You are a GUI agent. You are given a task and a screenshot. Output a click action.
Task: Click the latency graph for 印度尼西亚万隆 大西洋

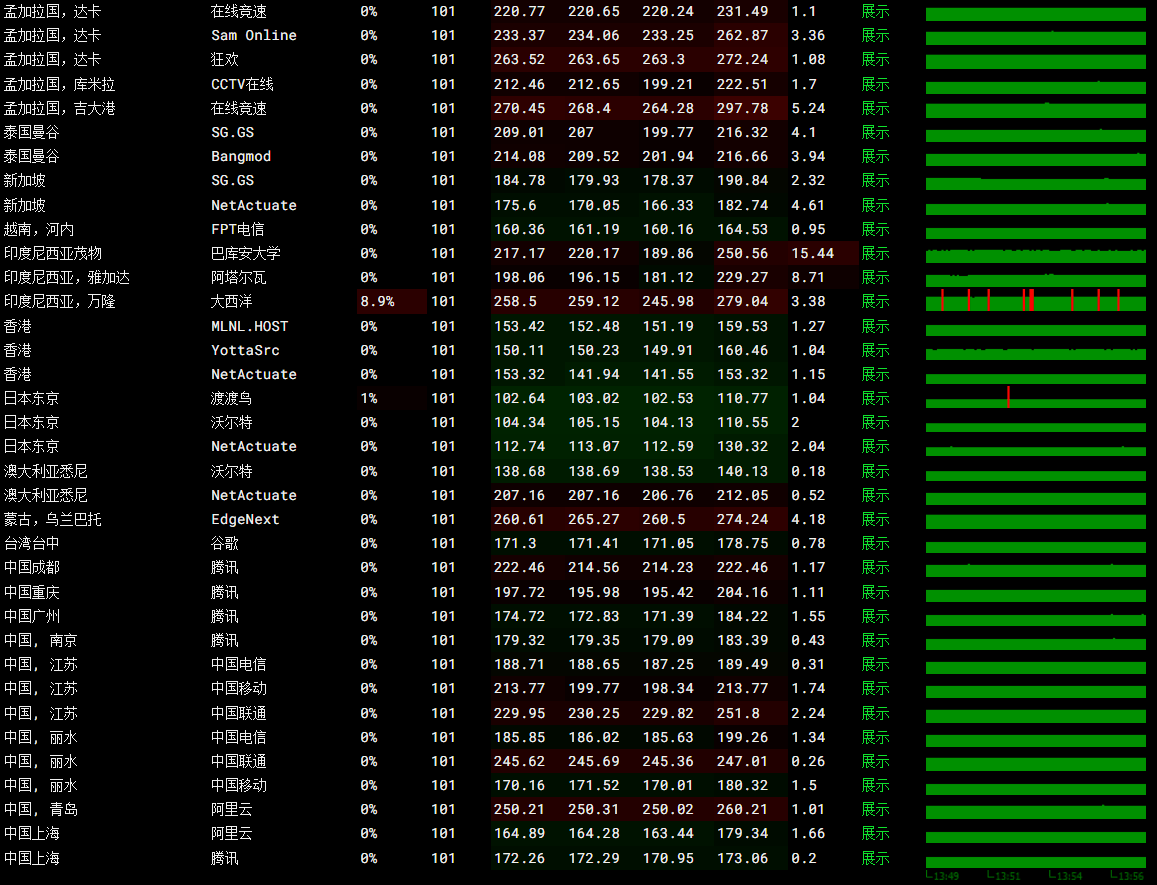pyautogui.click(x=1035, y=301)
